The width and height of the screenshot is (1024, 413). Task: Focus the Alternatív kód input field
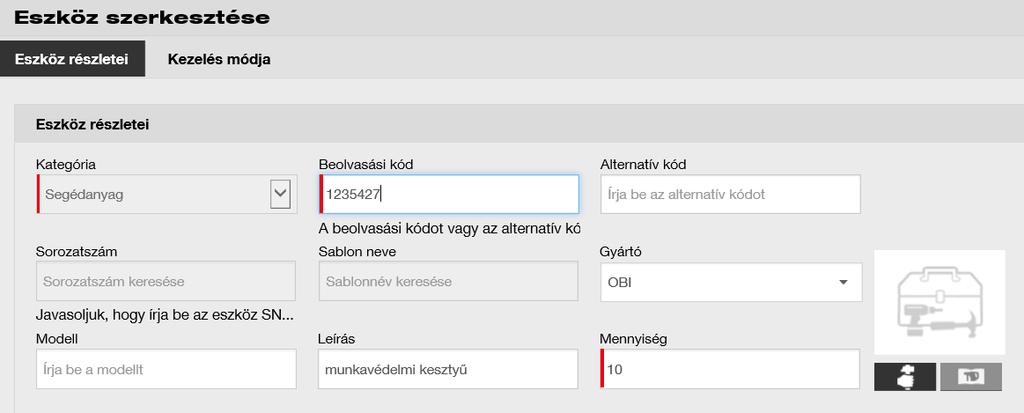[x=730, y=194]
